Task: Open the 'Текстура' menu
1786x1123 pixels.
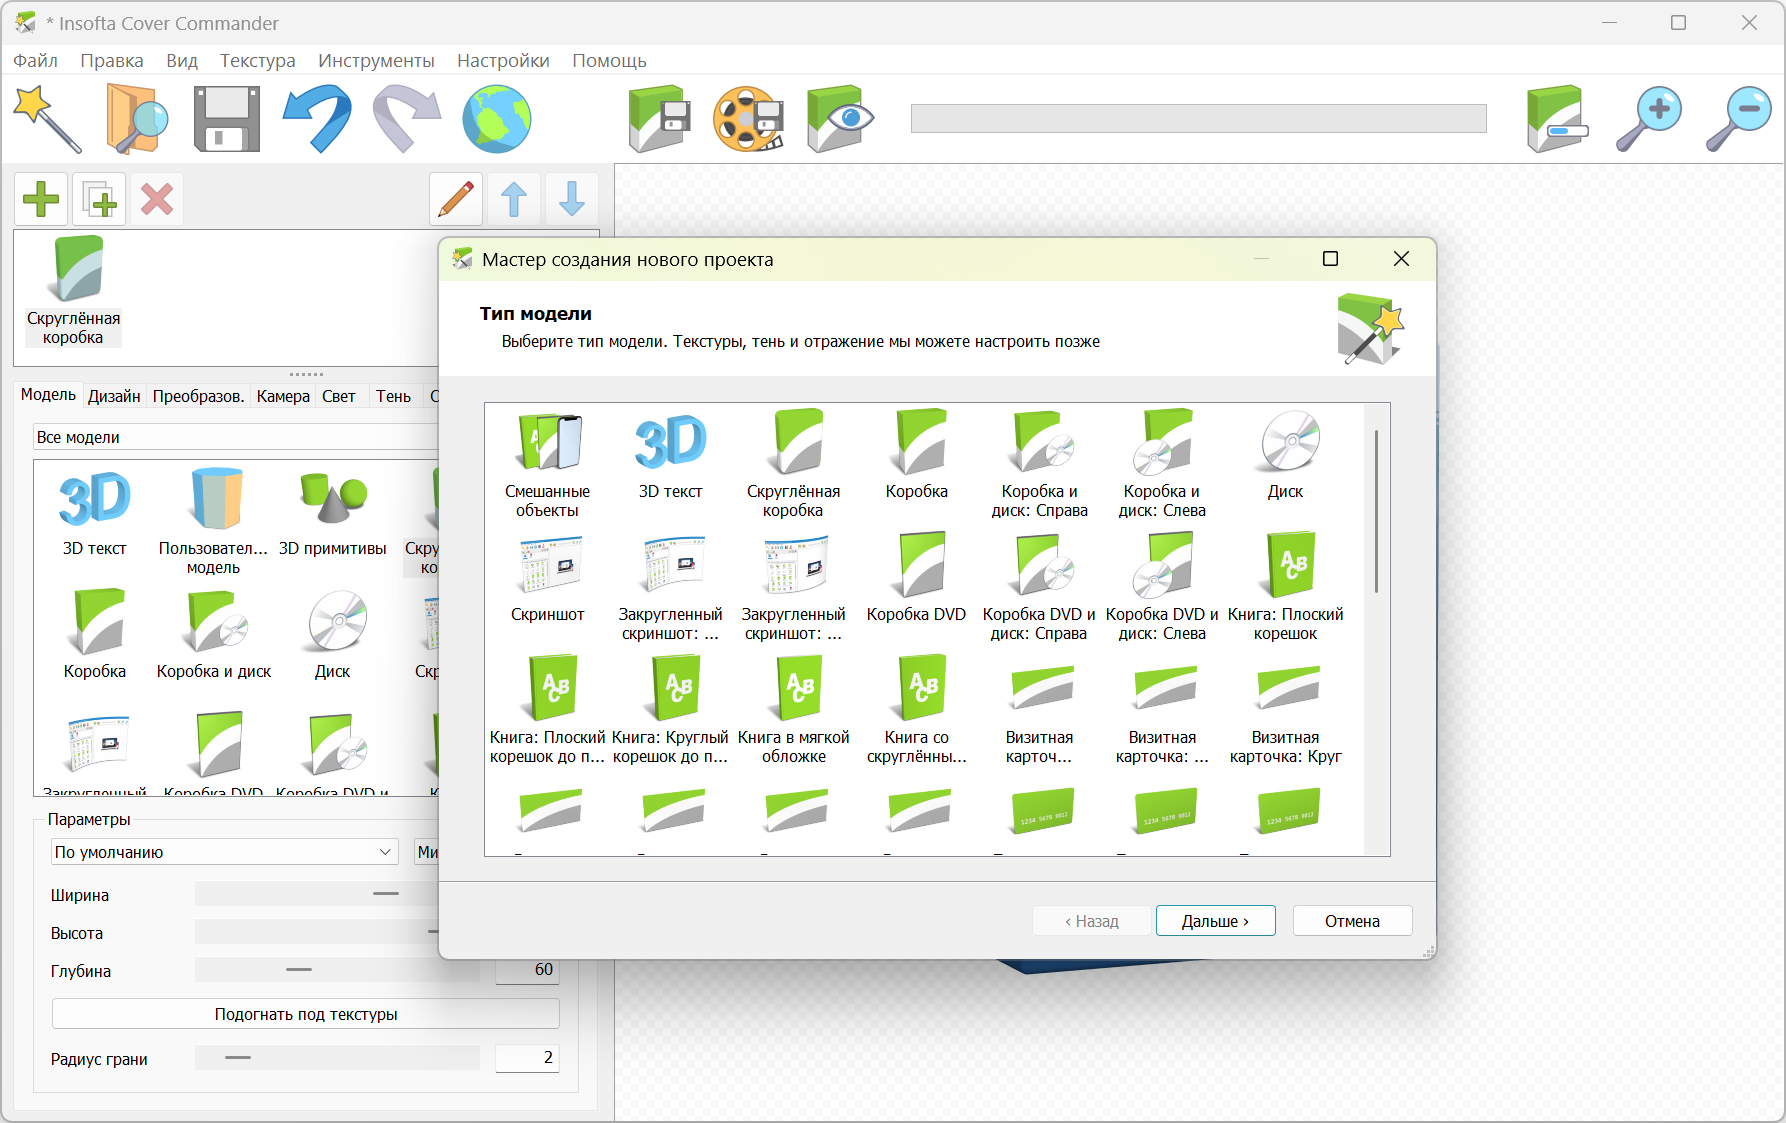Action: pos(257,61)
